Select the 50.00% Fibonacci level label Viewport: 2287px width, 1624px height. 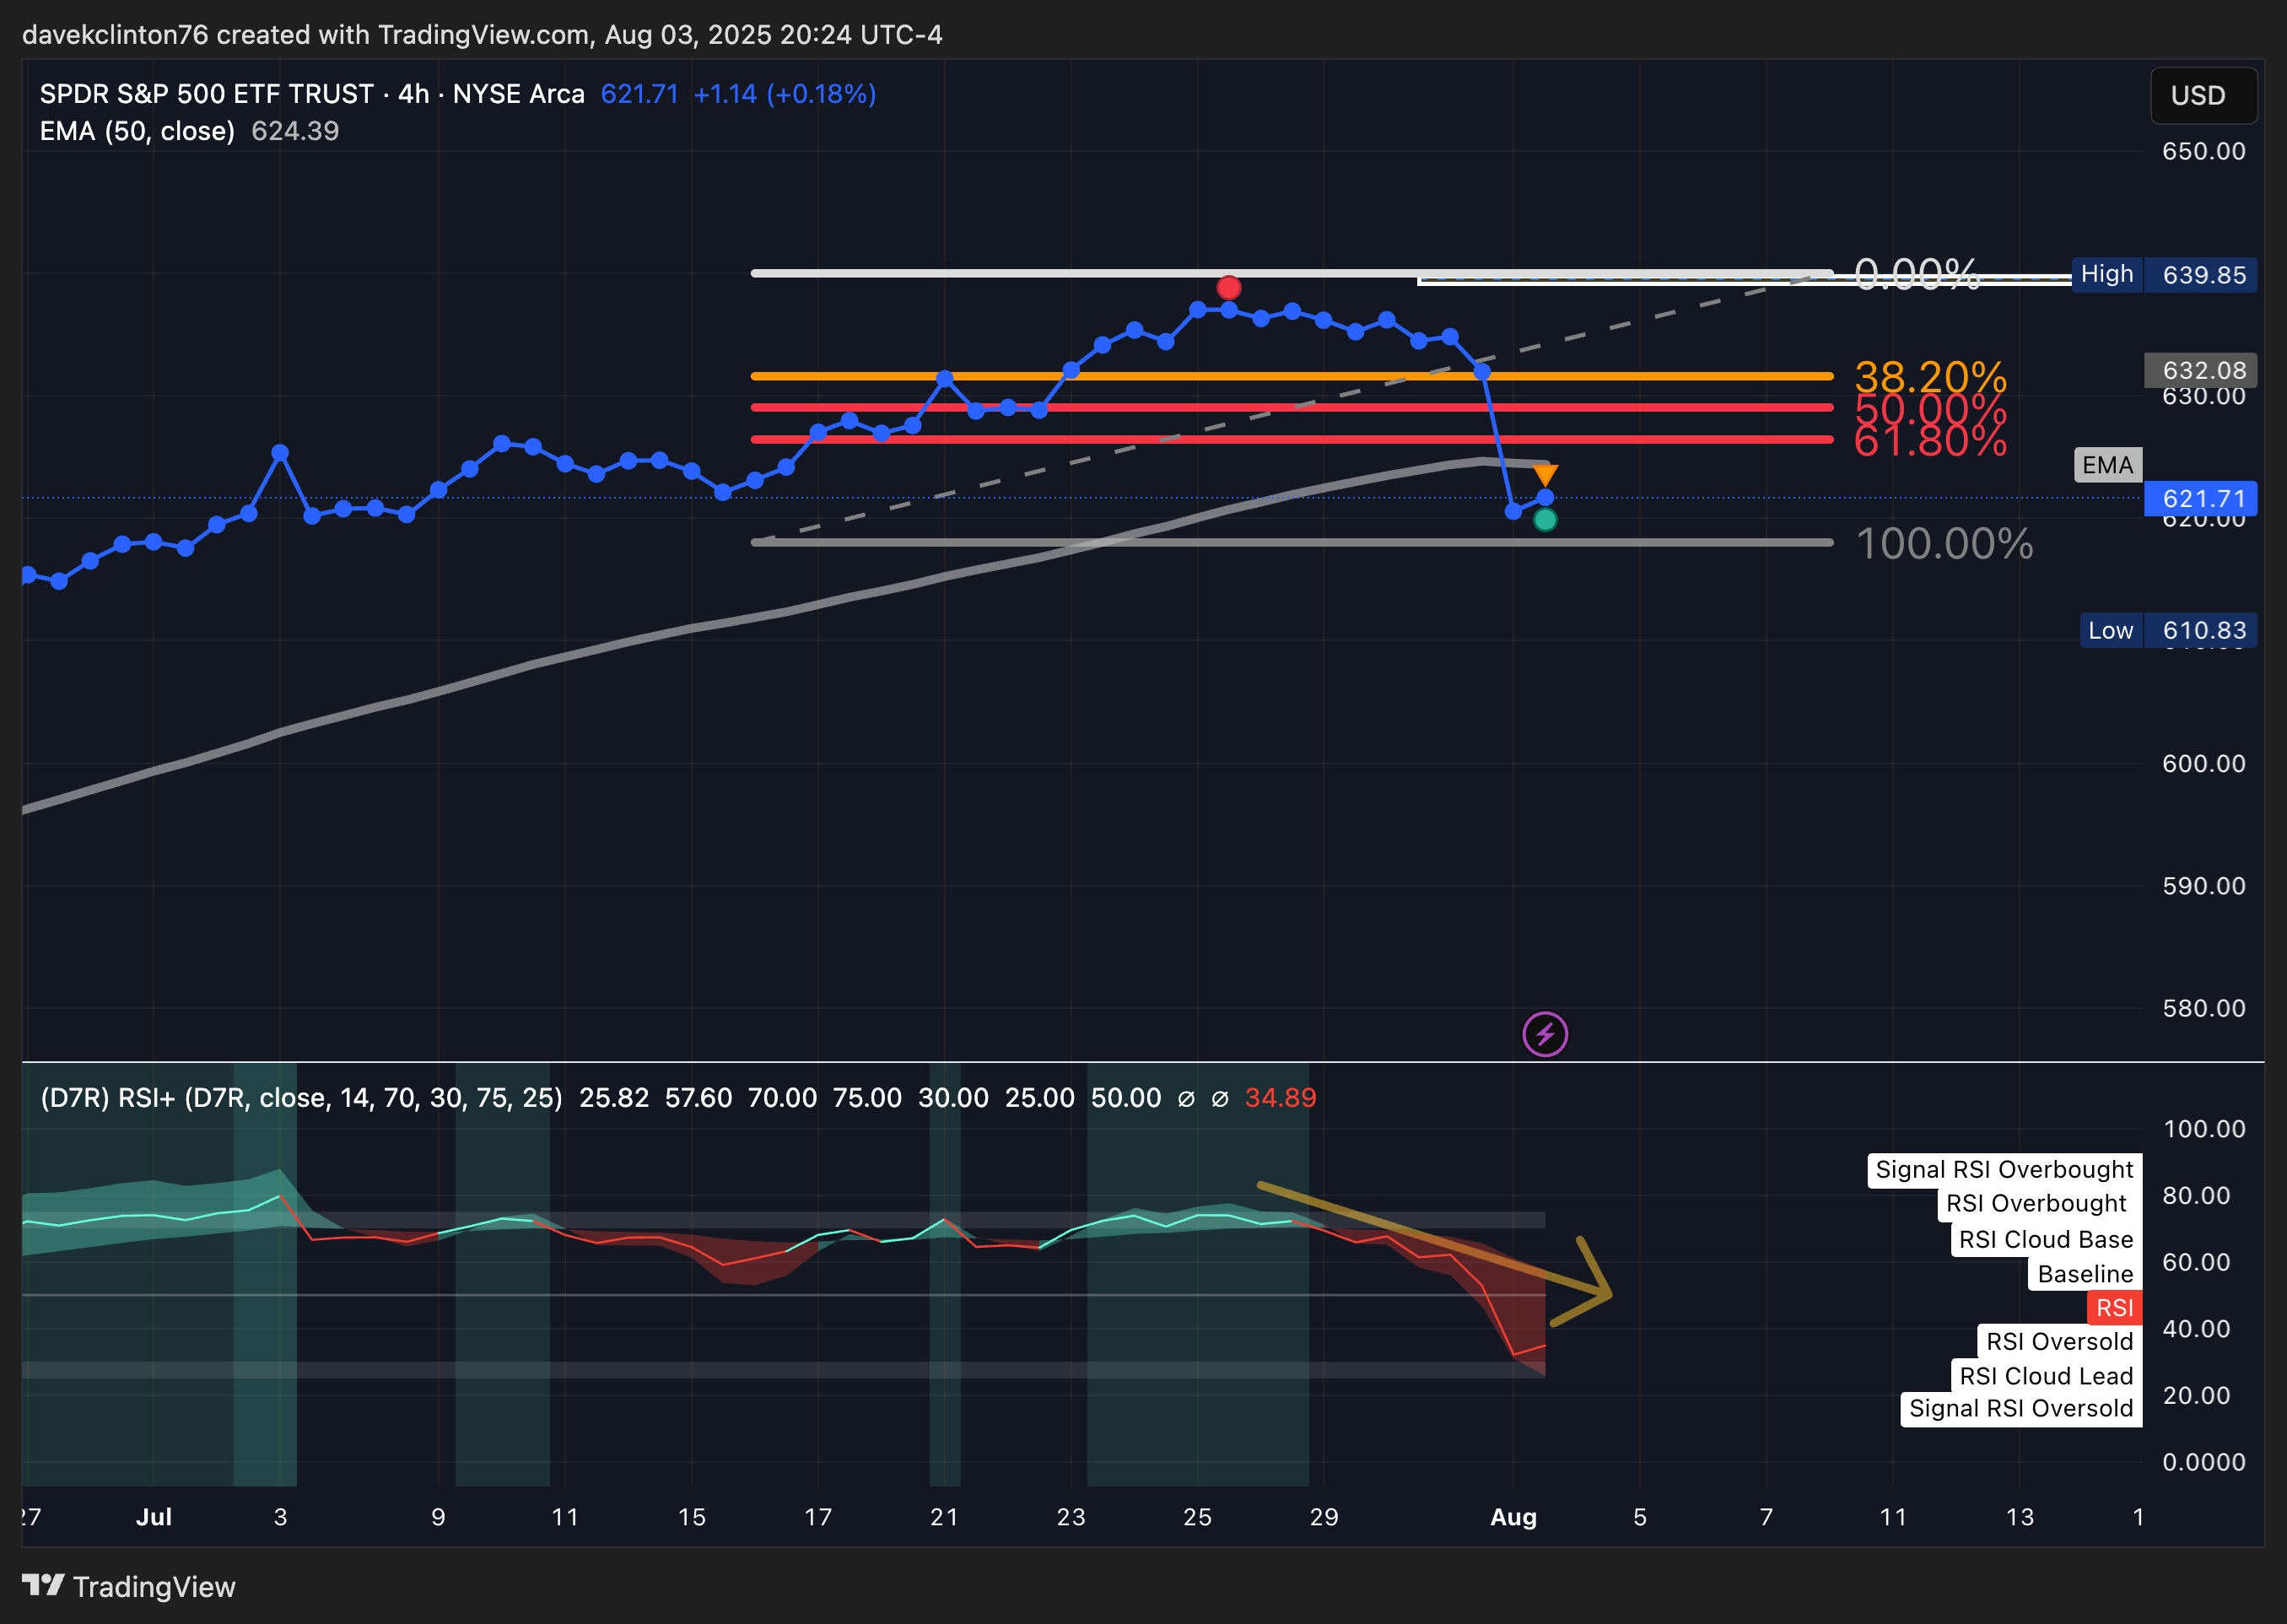pos(1930,409)
